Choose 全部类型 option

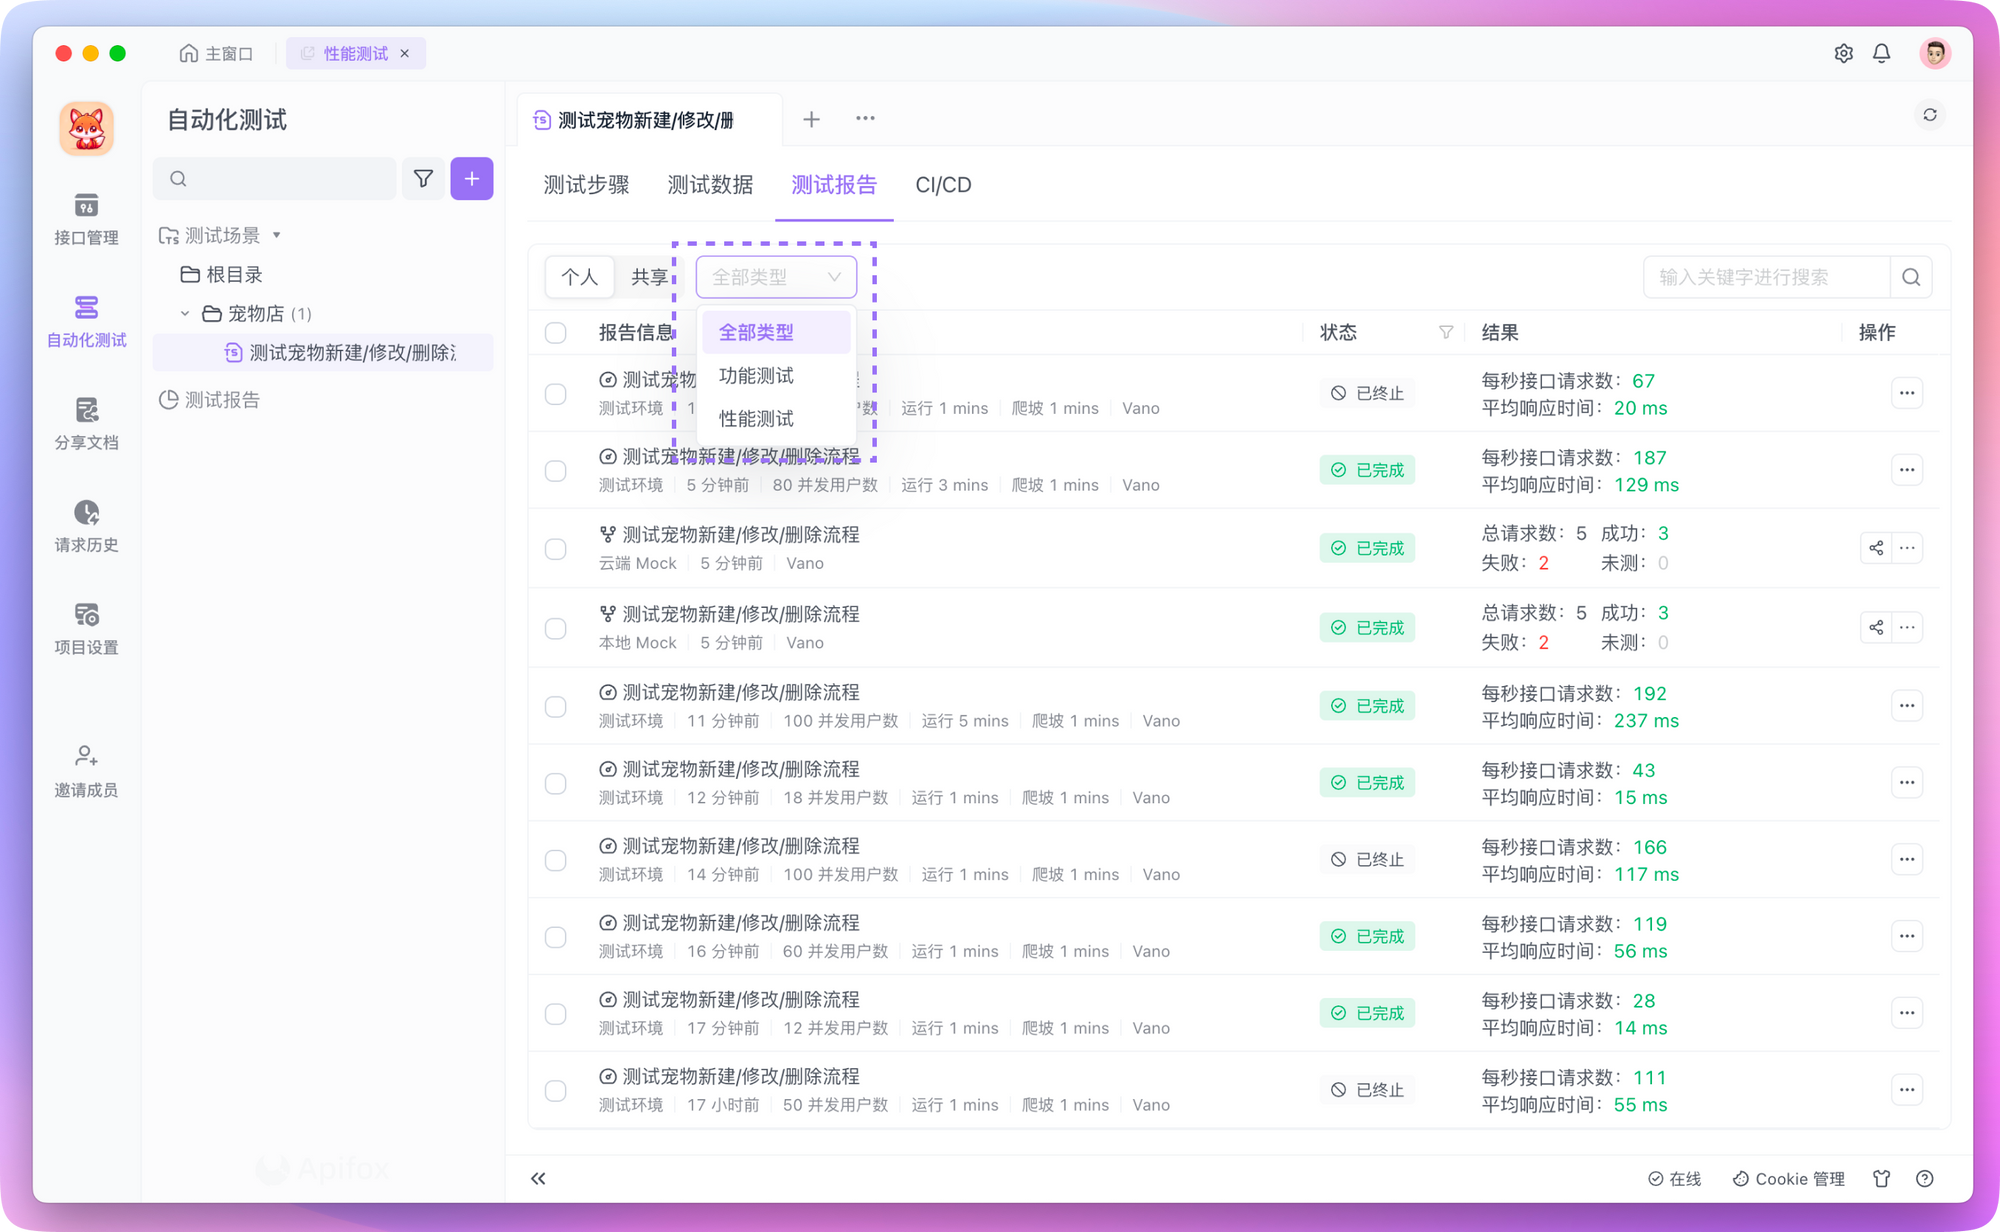pos(776,332)
